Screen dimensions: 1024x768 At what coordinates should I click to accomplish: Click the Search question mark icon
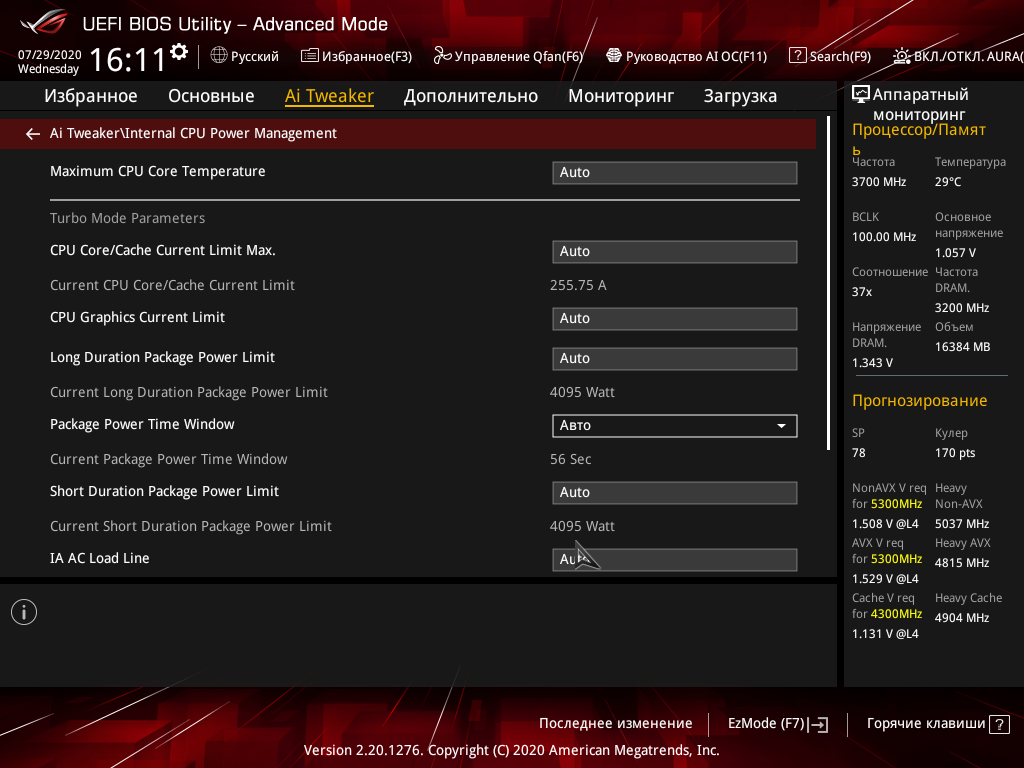tap(797, 56)
